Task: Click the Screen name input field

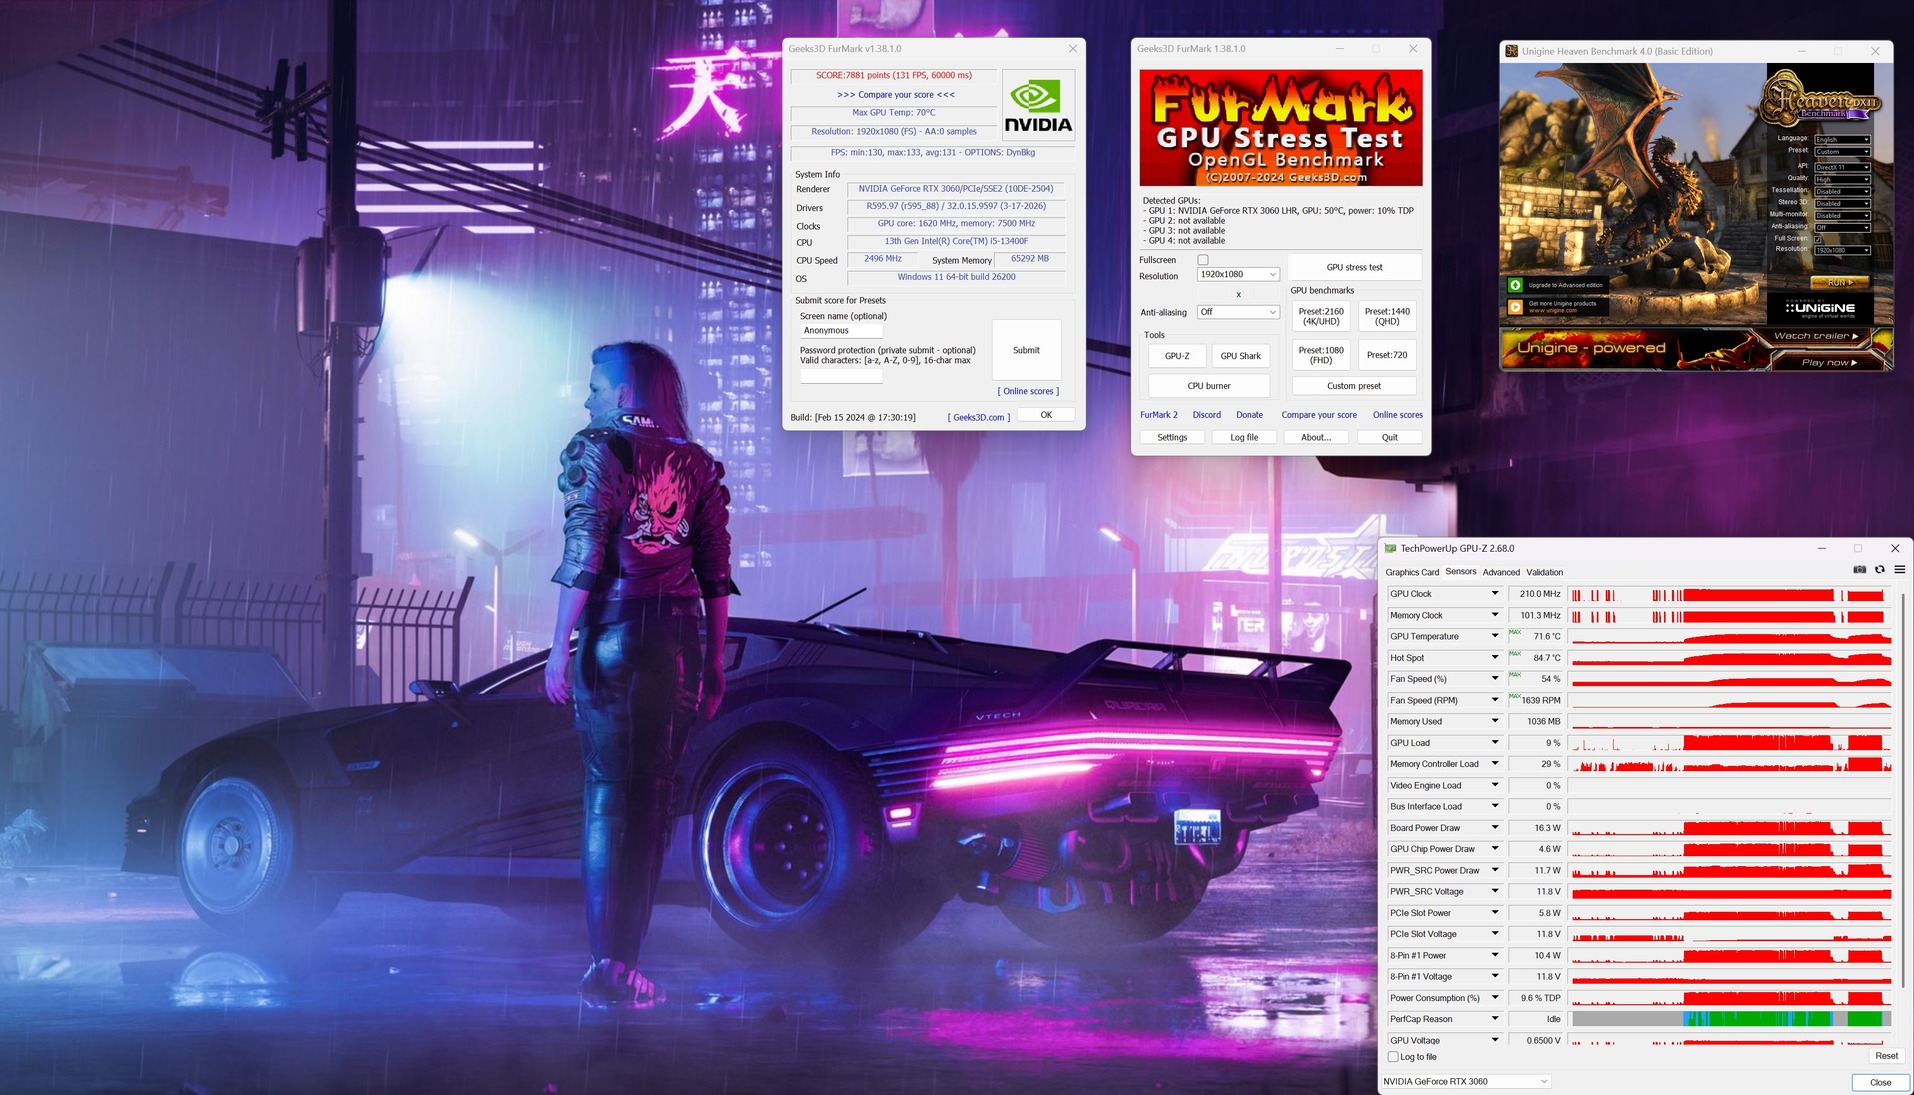Action: point(841,330)
